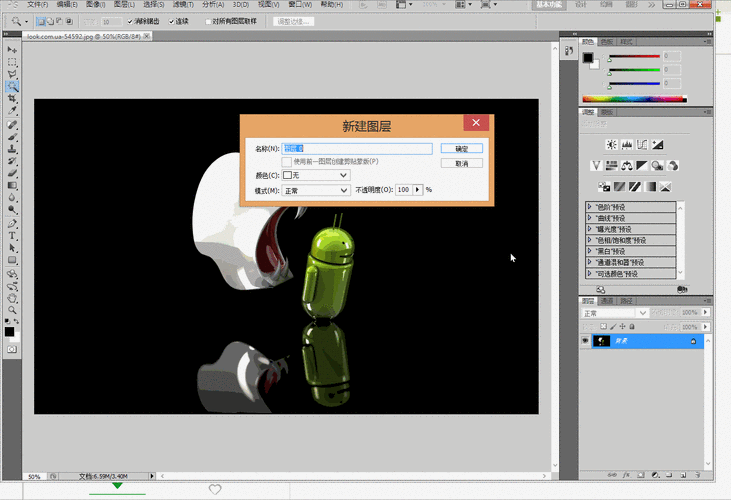Add a Vibrance adjustment
This screenshot has height=500, width=731.
coord(596,166)
